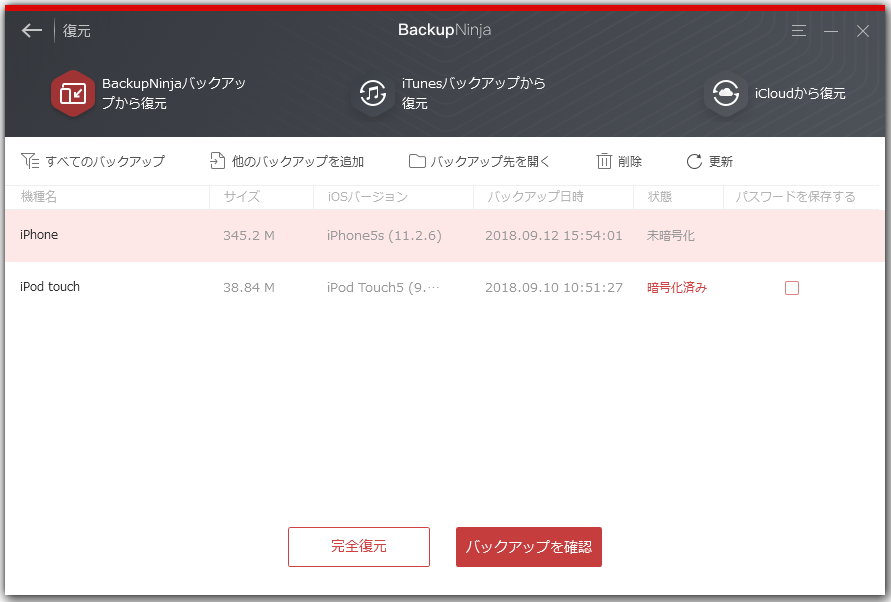Click truncated iPod Touch5 version cell

click(x=384, y=288)
